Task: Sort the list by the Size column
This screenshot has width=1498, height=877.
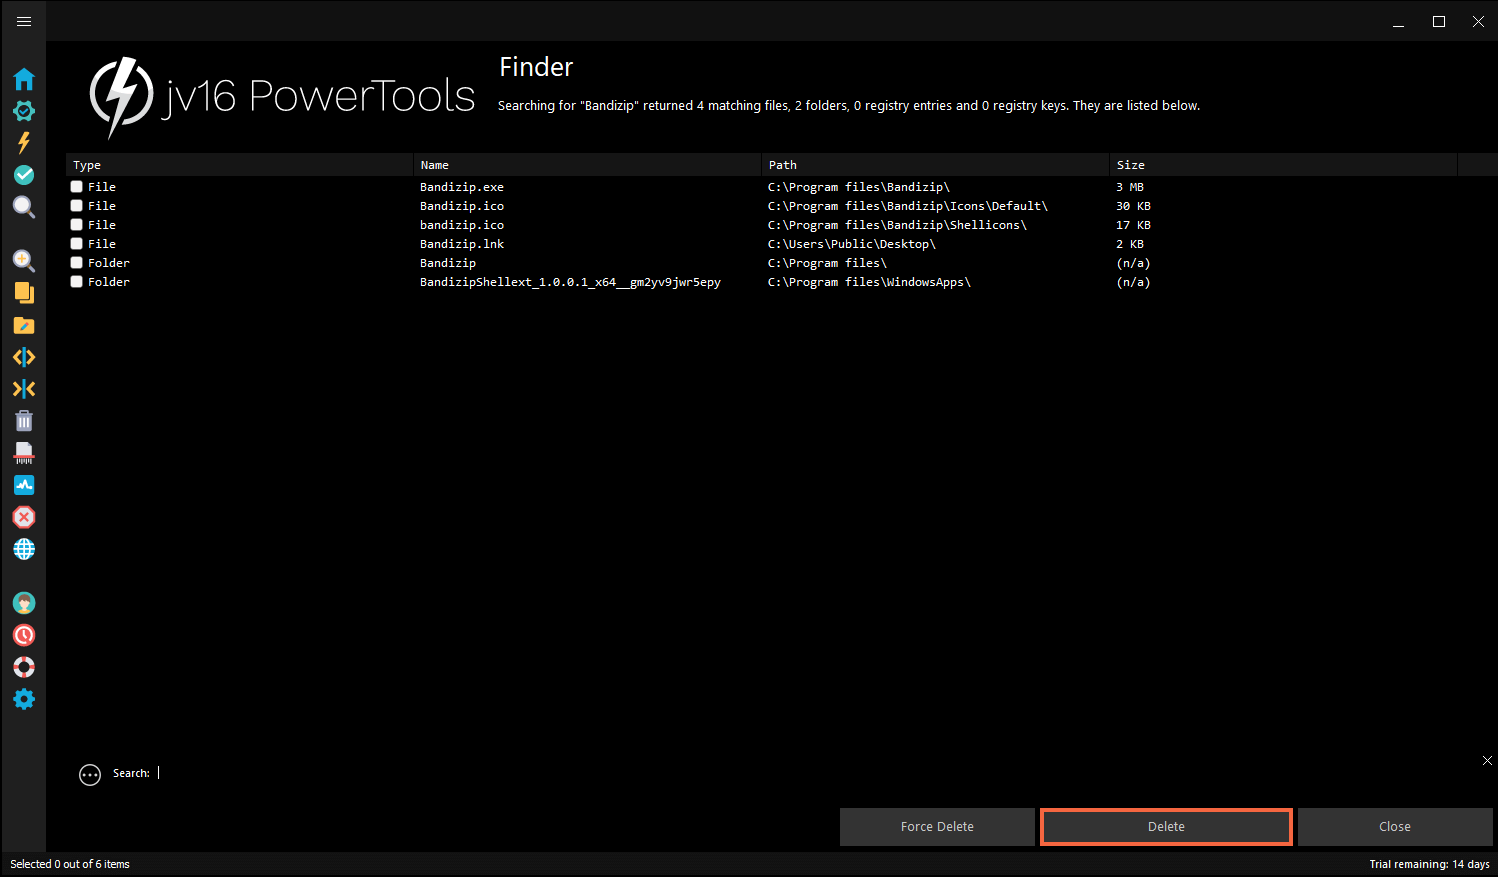Action: click(1284, 165)
